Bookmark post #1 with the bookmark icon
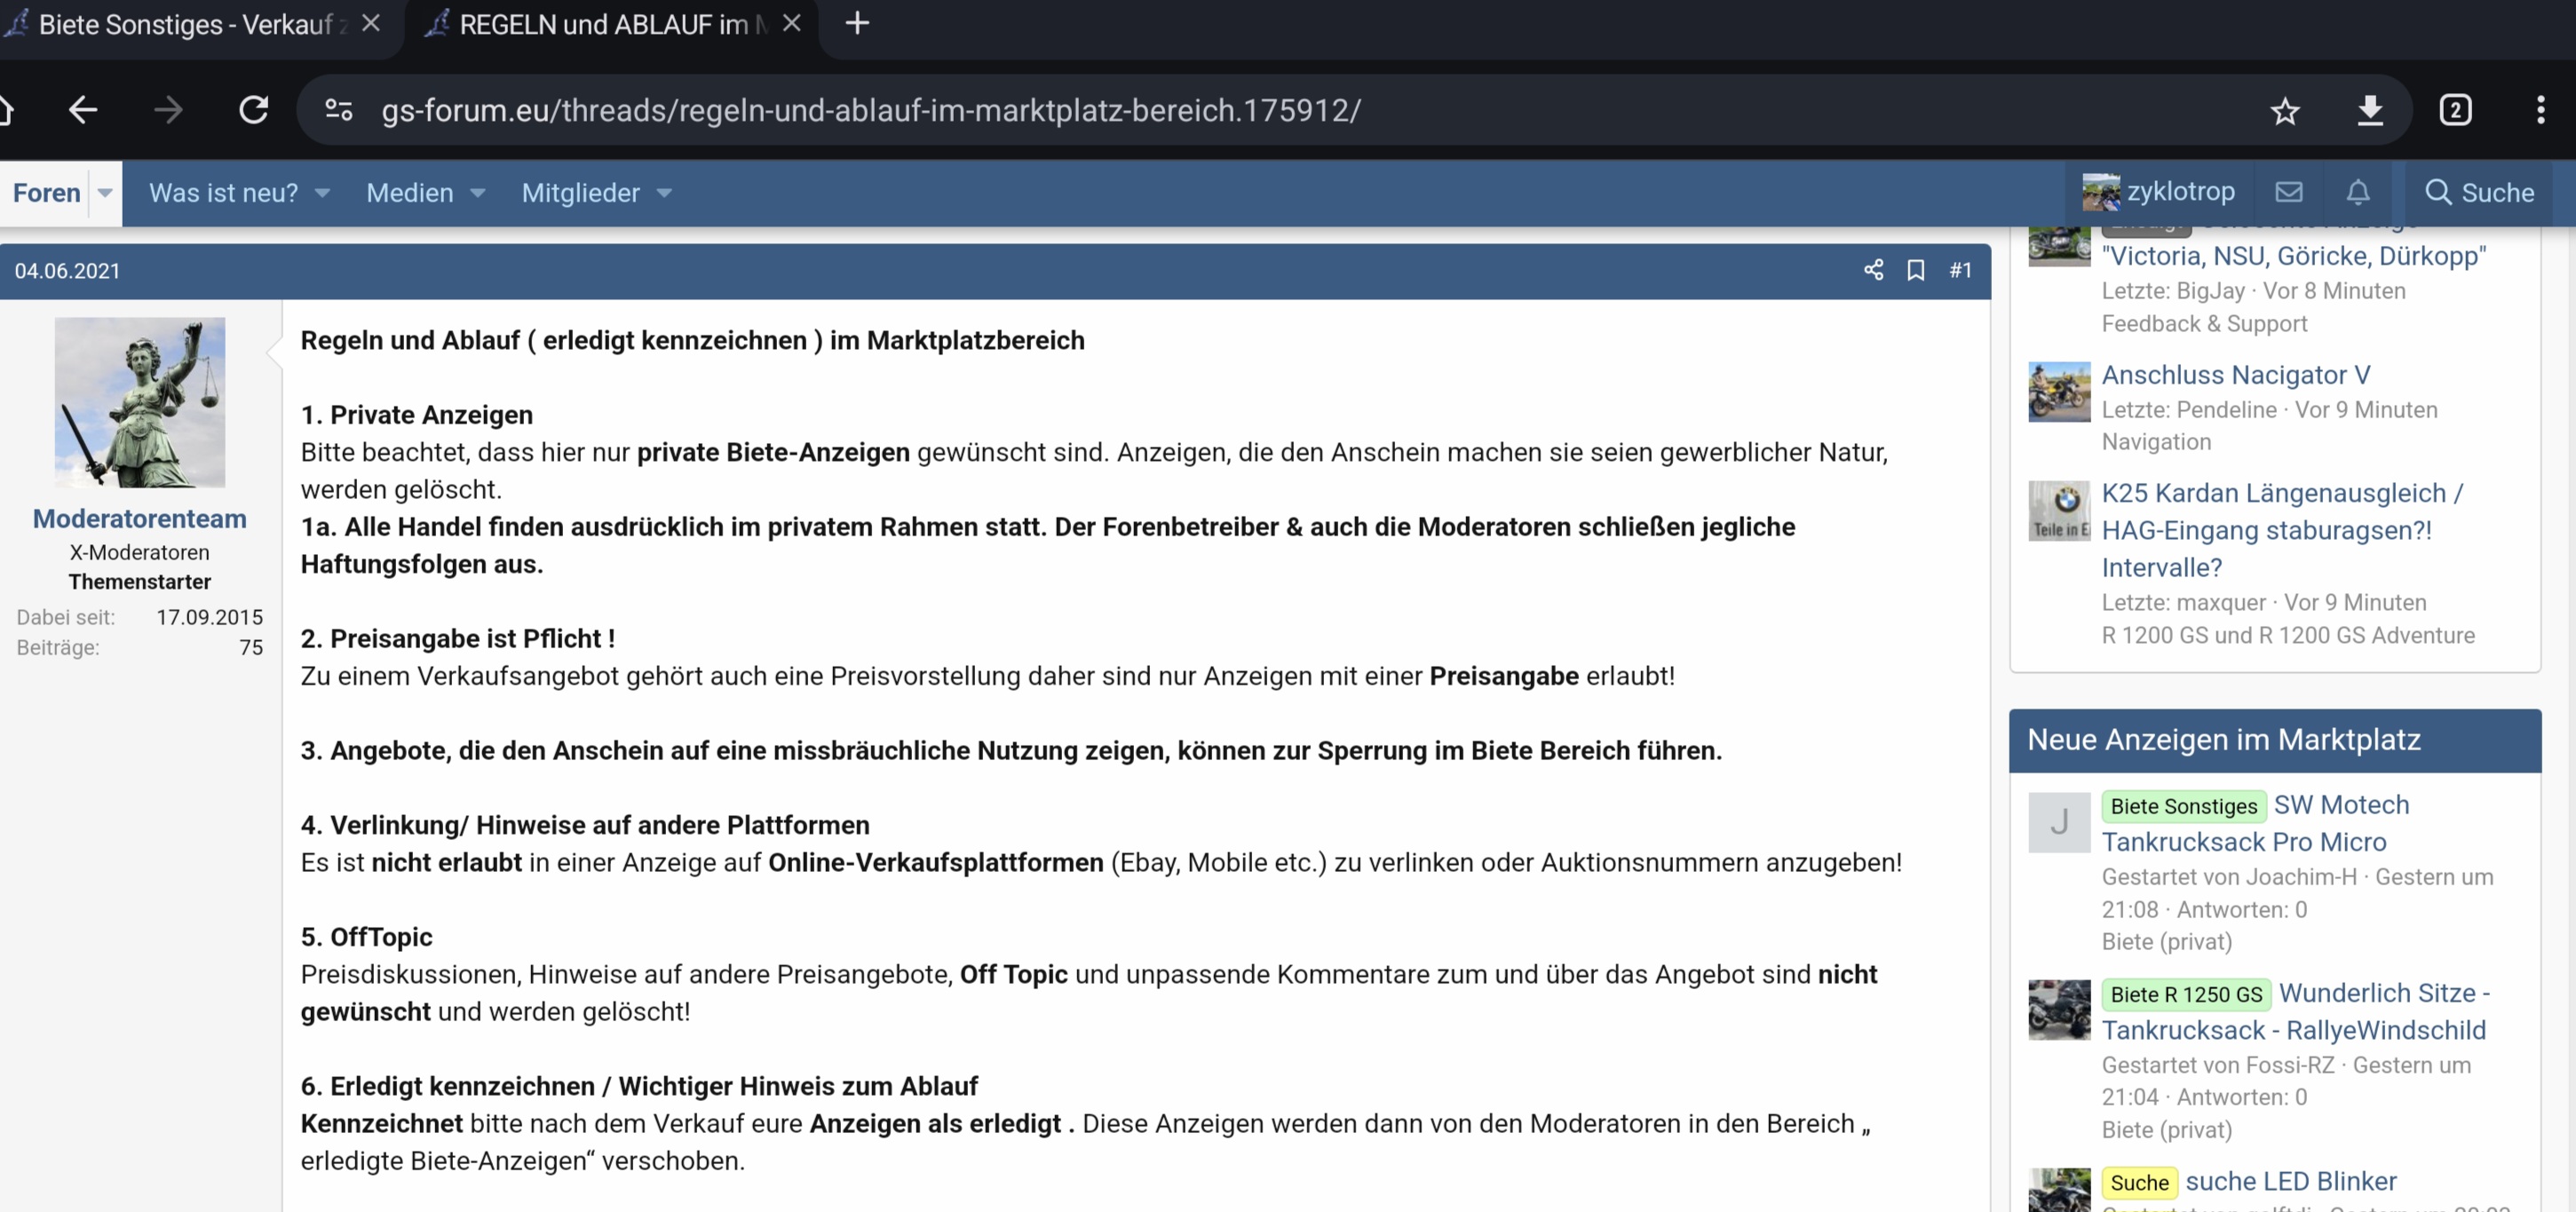Viewport: 2576px width, 1212px height. pyautogui.click(x=1915, y=270)
